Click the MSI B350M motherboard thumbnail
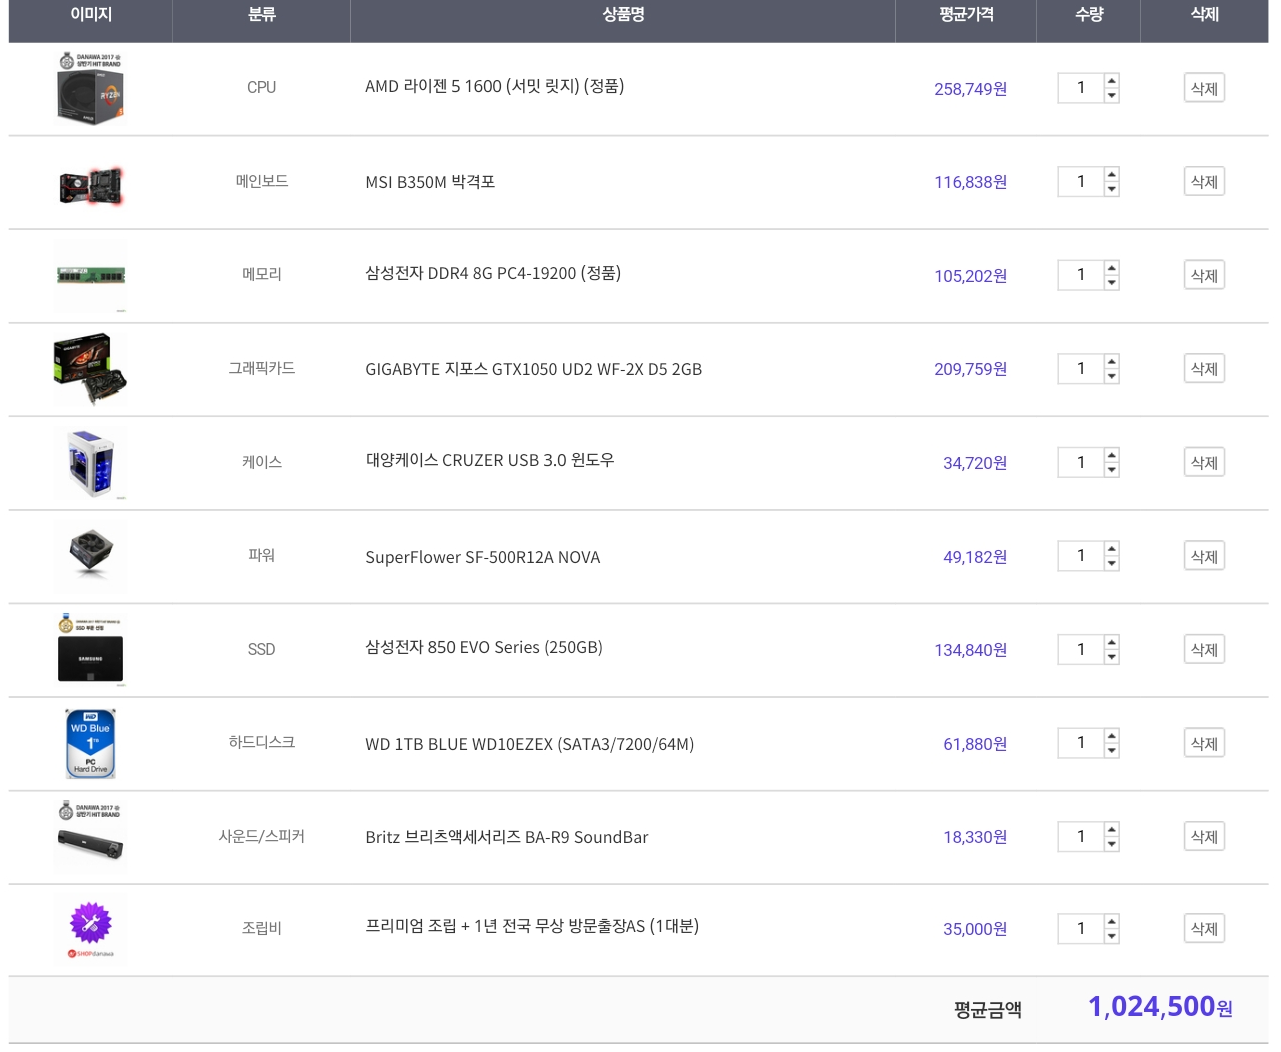This screenshot has height=1052, width=1281. pyautogui.click(x=90, y=185)
